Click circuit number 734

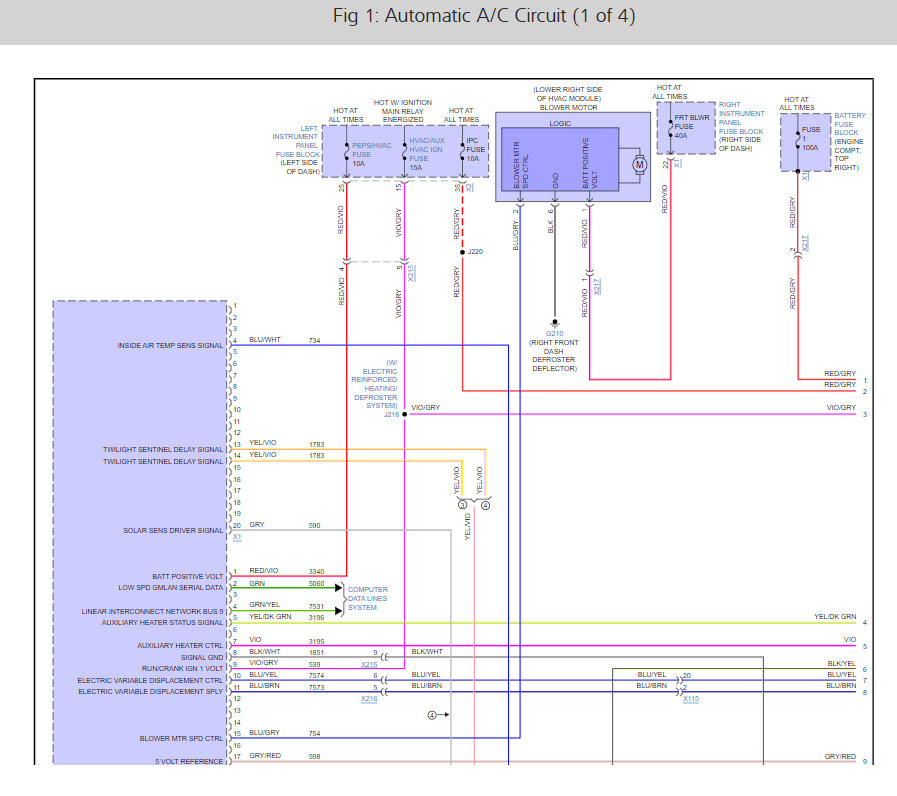coord(315,340)
